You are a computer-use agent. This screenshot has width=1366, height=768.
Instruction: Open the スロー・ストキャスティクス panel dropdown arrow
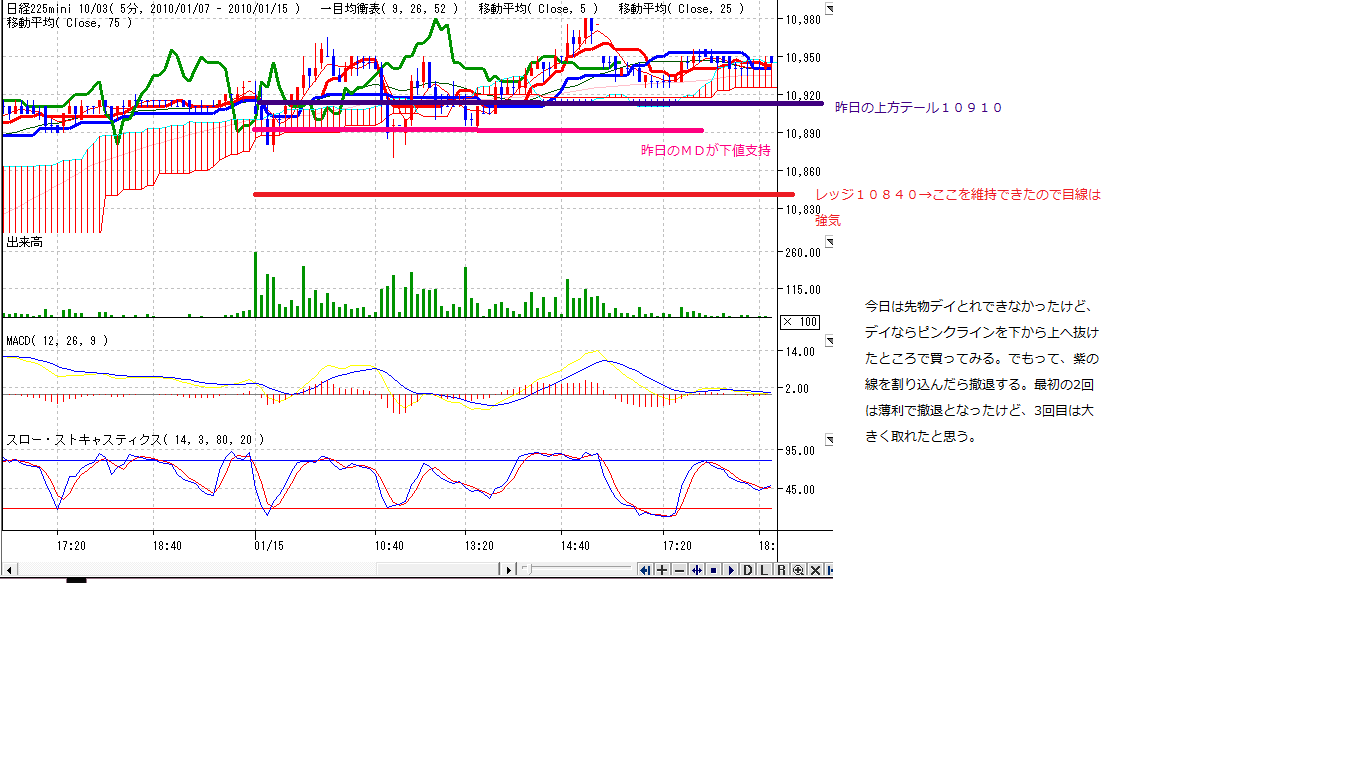tap(828, 440)
